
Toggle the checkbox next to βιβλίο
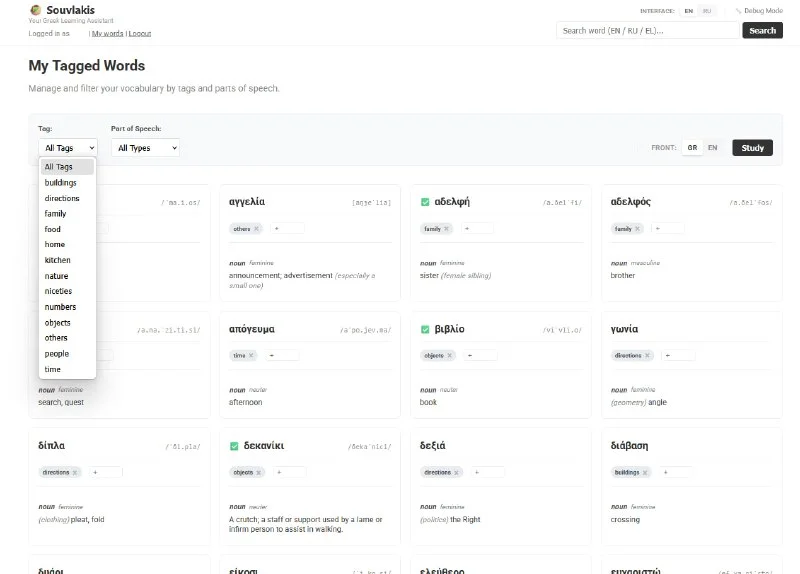pos(425,329)
